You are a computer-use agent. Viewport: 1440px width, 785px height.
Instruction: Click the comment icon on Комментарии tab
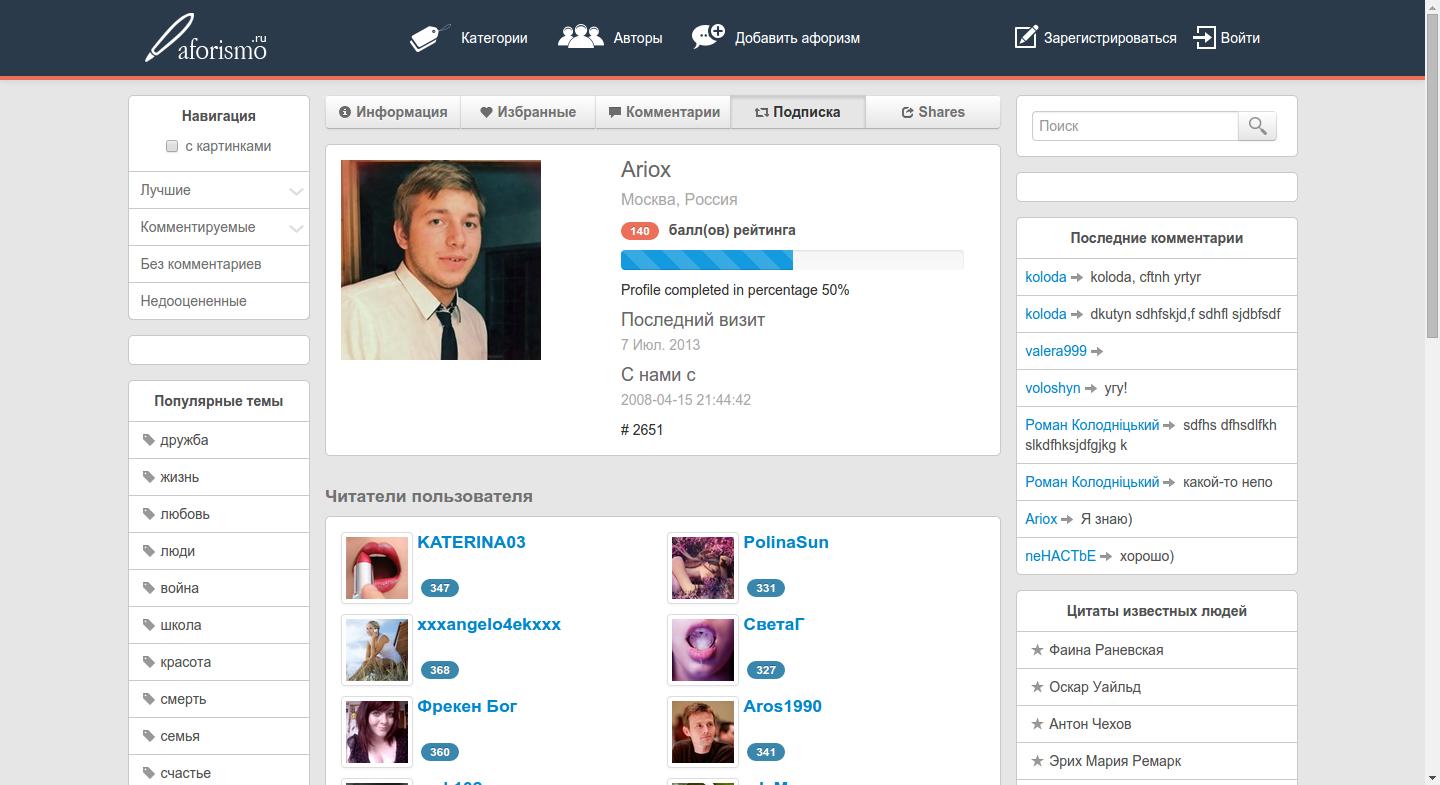[615, 112]
